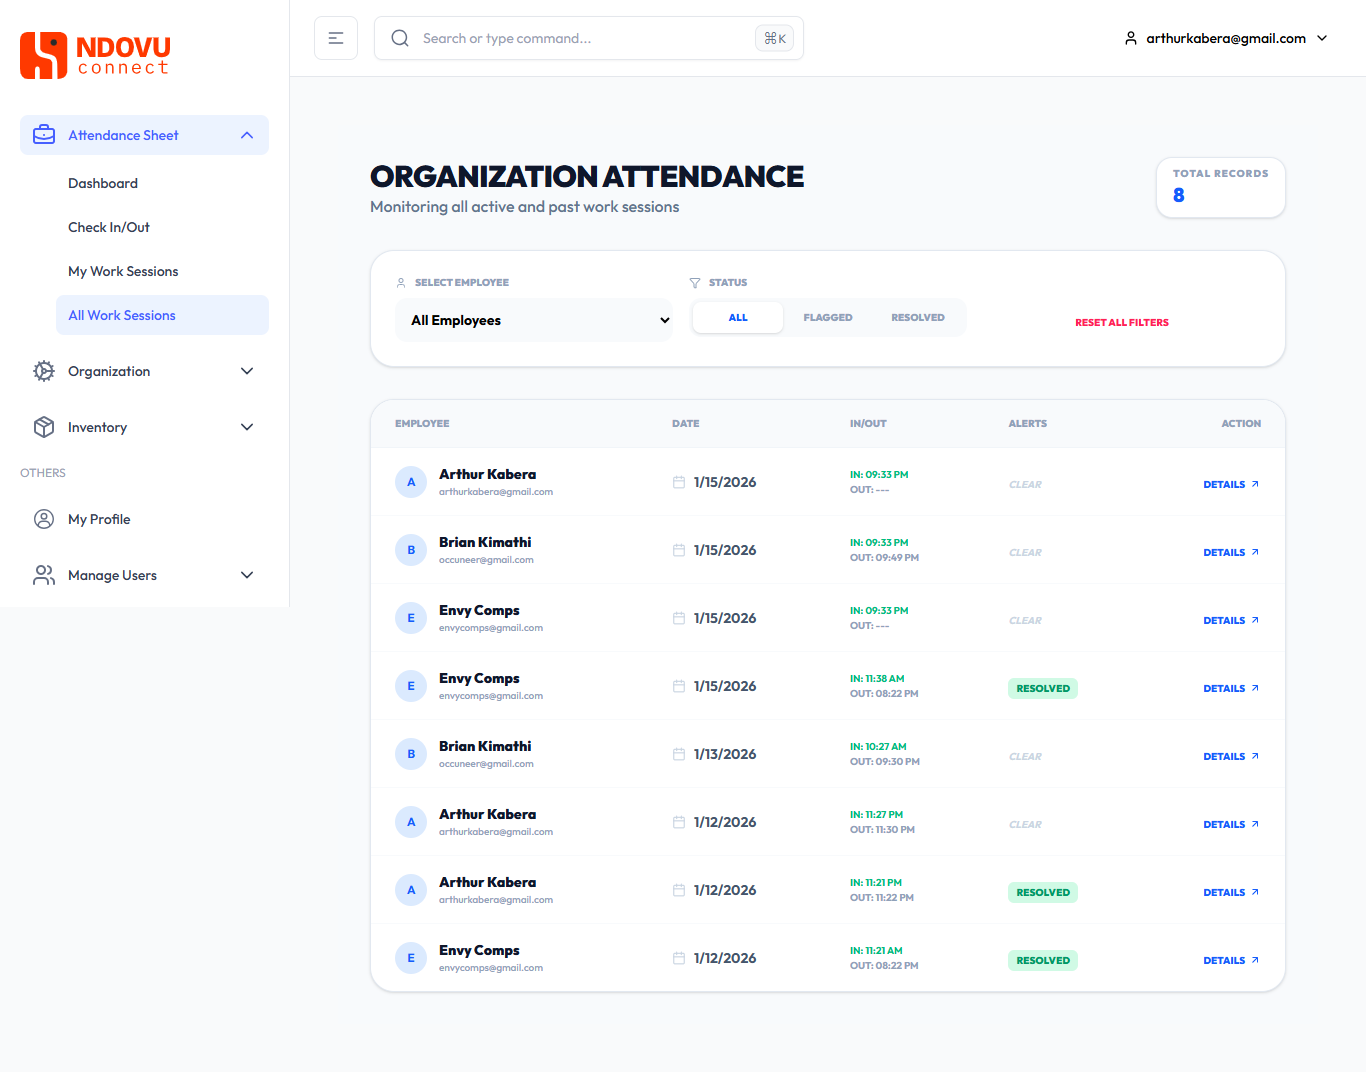1366x1072 pixels.
Task: Go to the Dashboard menu item
Action: pyautogui.click(x=103, y=183)
